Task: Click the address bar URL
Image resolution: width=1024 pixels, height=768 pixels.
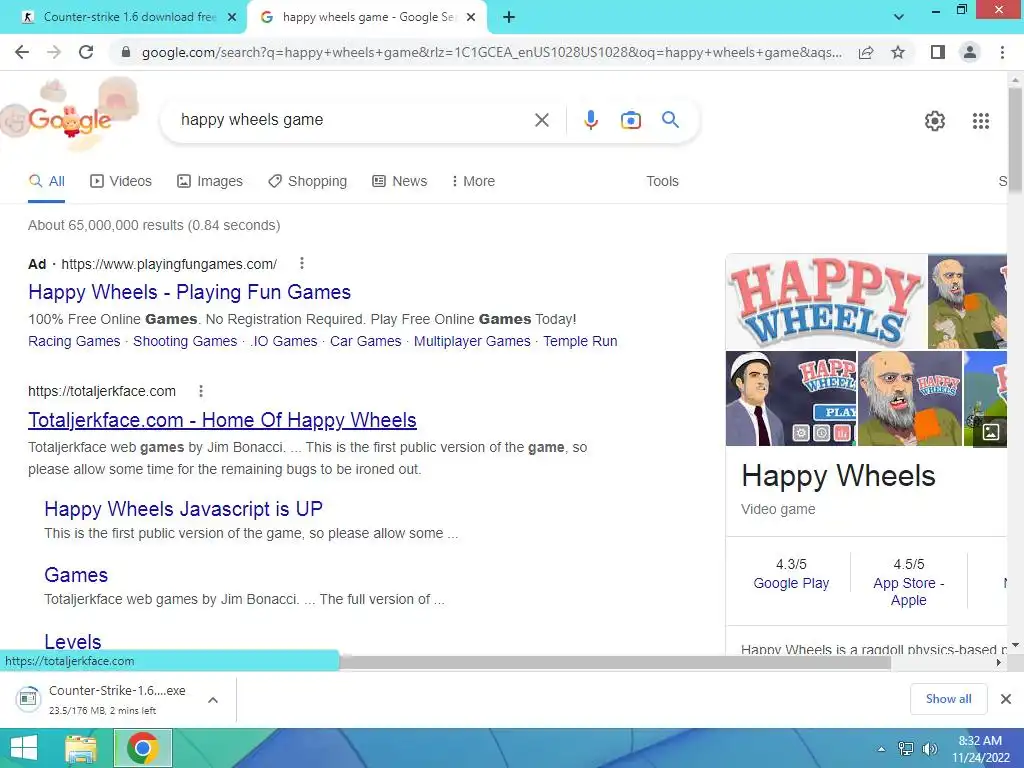Action: [491, 52]
